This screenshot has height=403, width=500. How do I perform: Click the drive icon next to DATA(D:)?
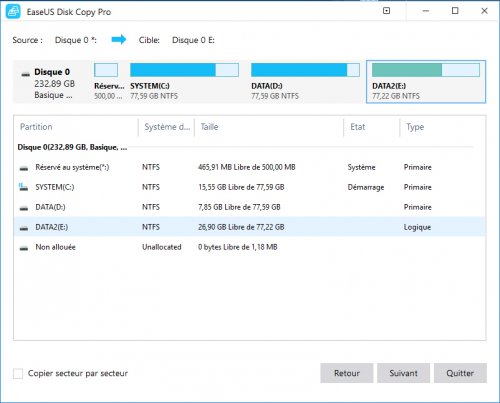pyautogui.click(x=24, y=208)
